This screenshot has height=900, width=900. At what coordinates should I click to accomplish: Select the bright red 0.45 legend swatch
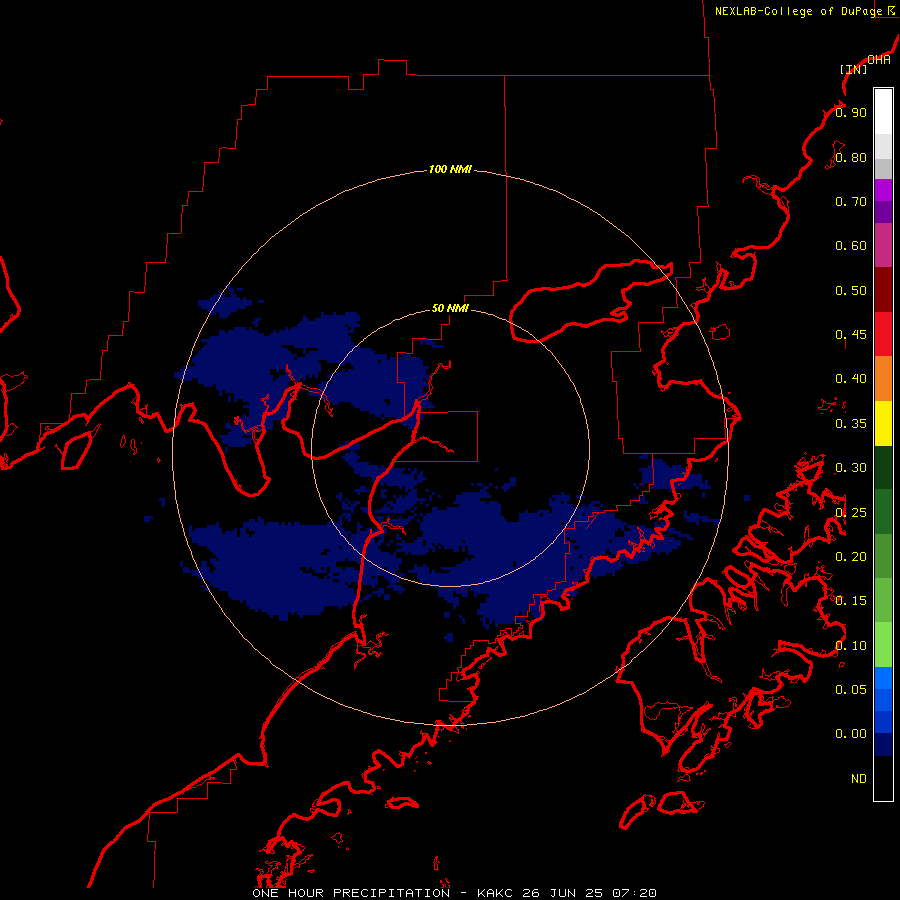click(x=883, y=334)
